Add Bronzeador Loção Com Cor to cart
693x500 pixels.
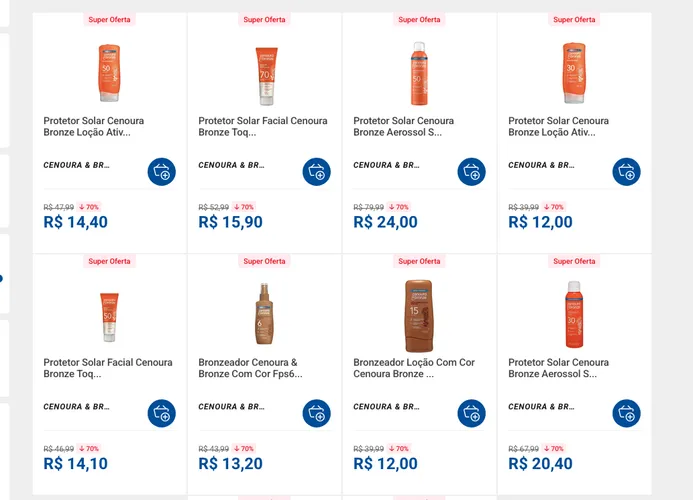472,413
